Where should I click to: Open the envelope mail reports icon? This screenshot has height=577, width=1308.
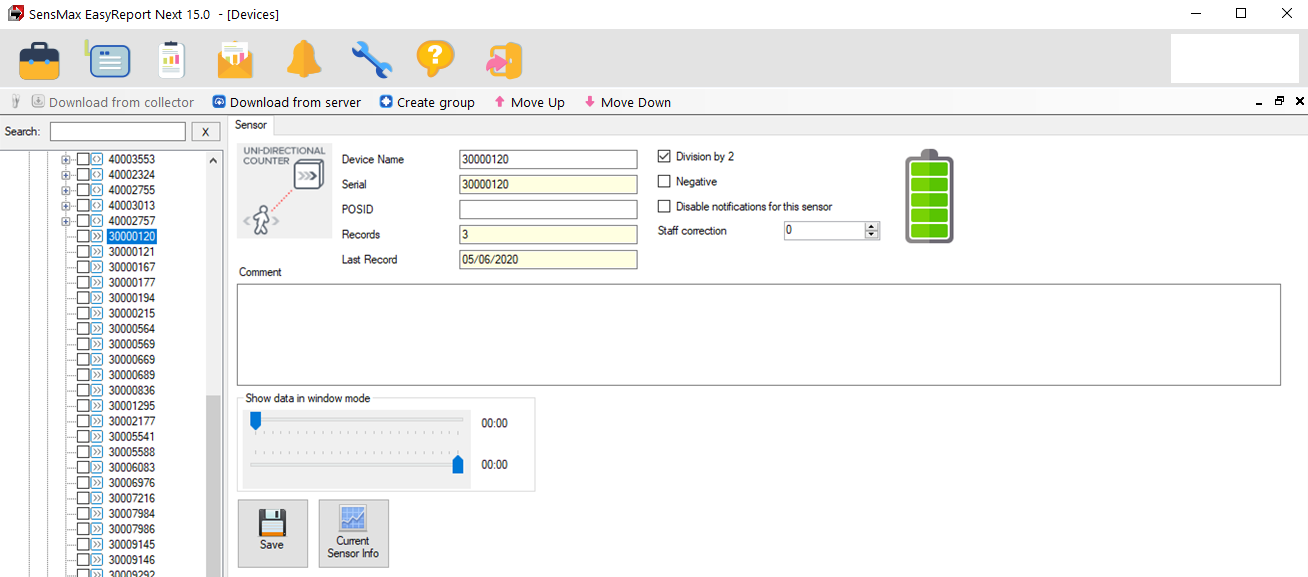point(236,60)
